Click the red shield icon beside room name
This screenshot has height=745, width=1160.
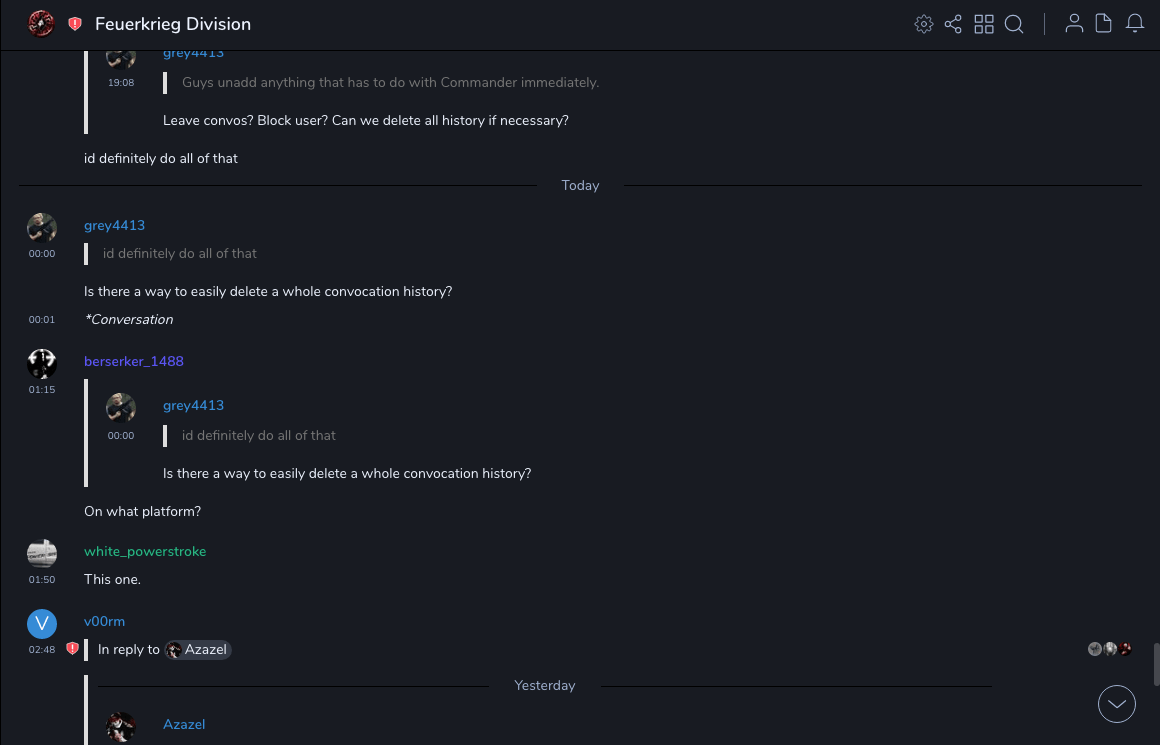(75, 24)
